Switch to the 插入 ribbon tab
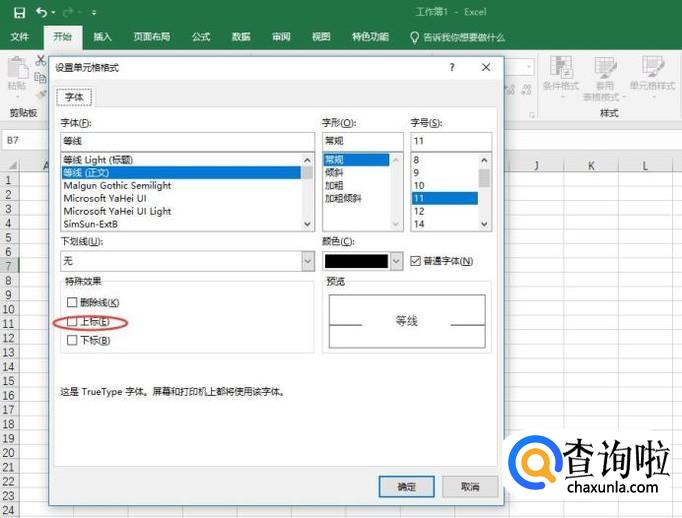 point(103,37)
